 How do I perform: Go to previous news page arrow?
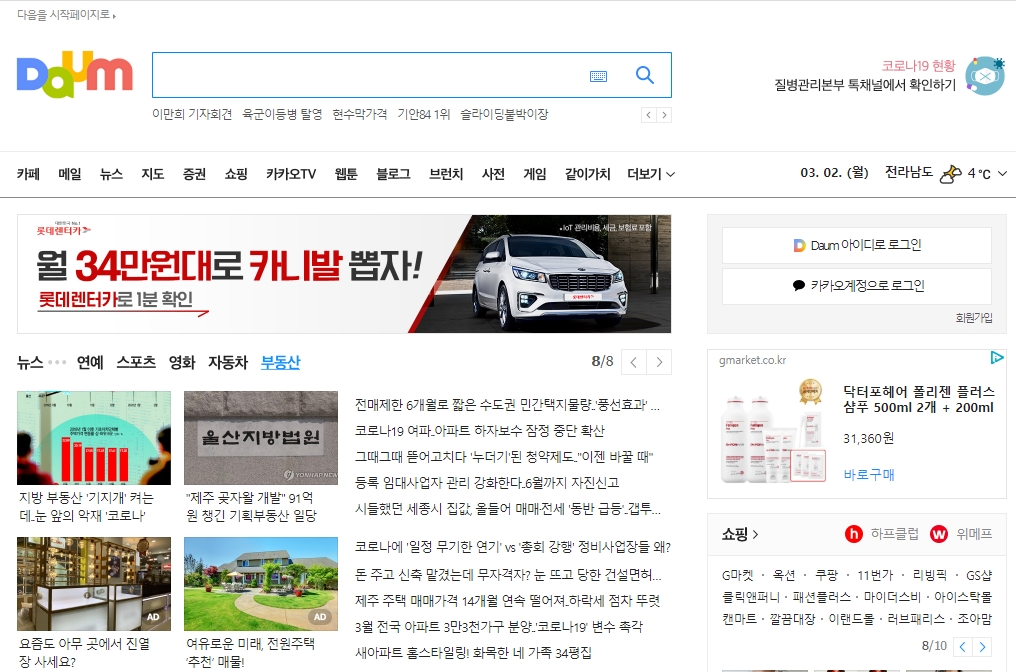(634, 362)
